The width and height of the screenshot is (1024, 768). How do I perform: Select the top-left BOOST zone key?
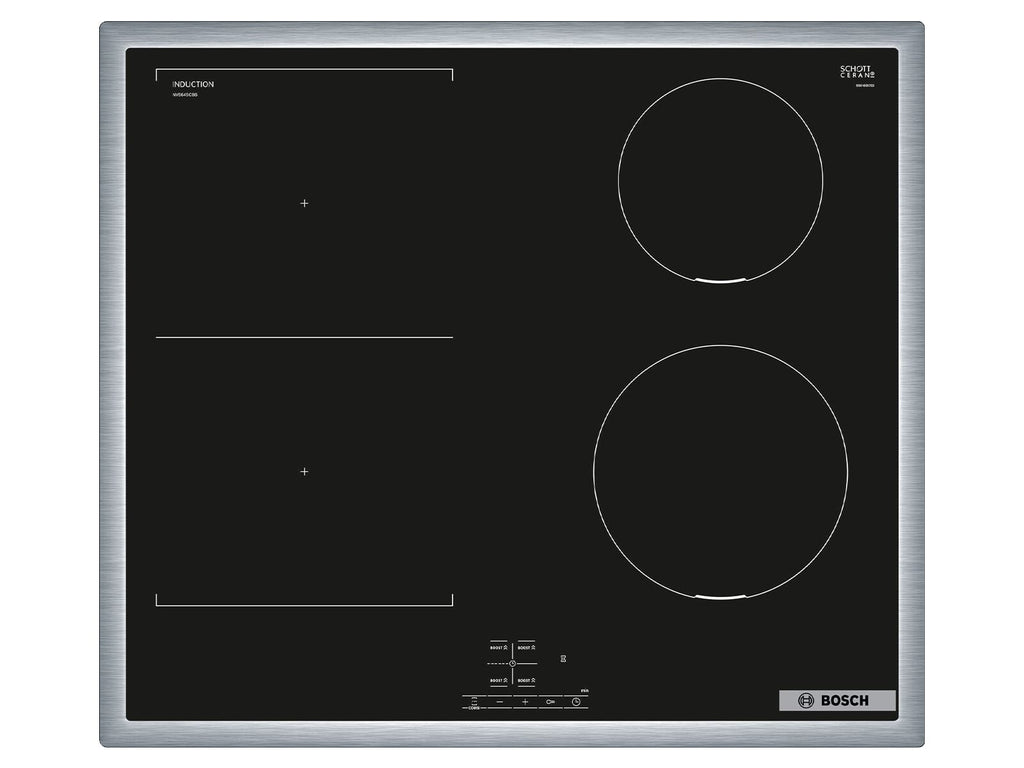click(499, 647)
